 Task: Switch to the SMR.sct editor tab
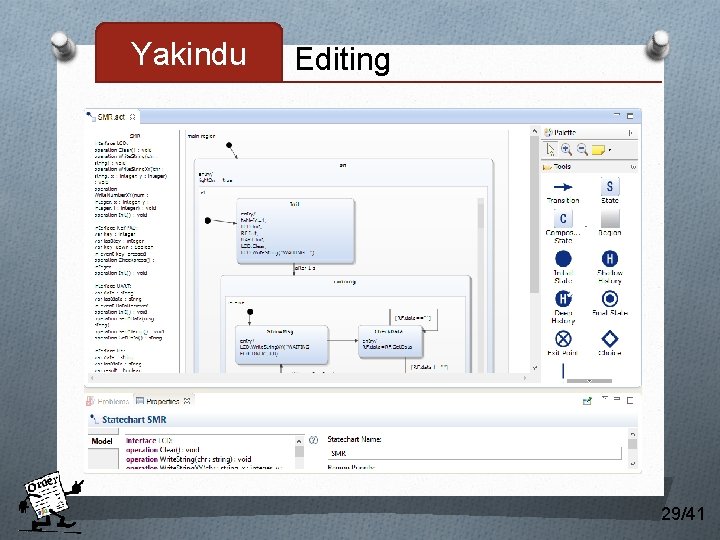(x=111, y=117)
